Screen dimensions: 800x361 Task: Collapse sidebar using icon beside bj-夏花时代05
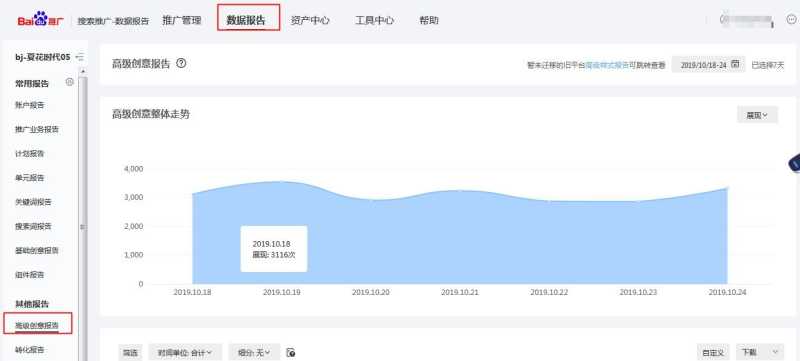point(80,57)
